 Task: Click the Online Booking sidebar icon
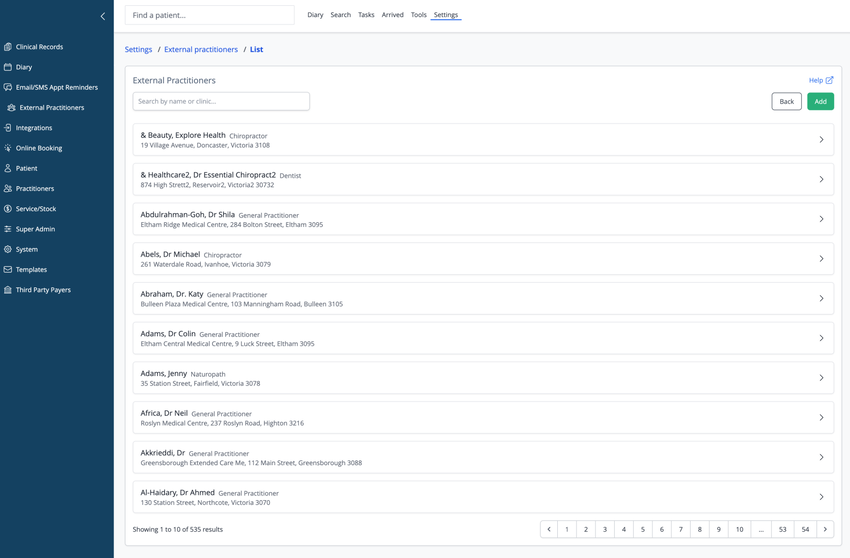pyautogui.click(x=8, y=148)
